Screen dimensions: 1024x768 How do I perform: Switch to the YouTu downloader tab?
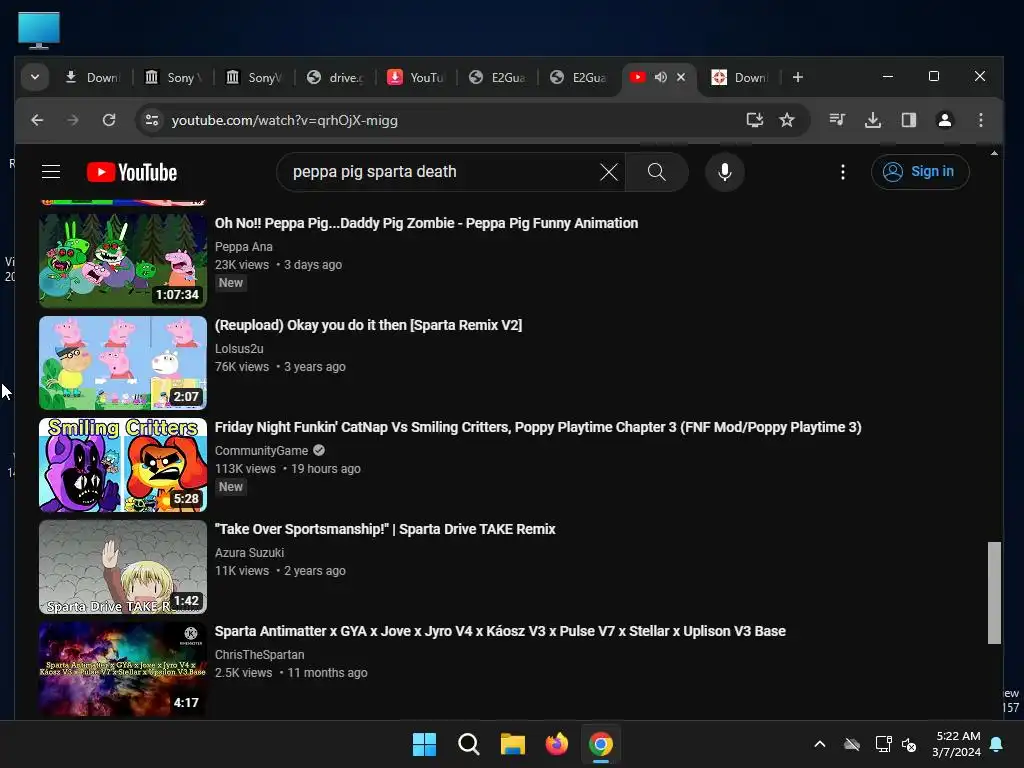pyautogui.click(x=416, y=78)
